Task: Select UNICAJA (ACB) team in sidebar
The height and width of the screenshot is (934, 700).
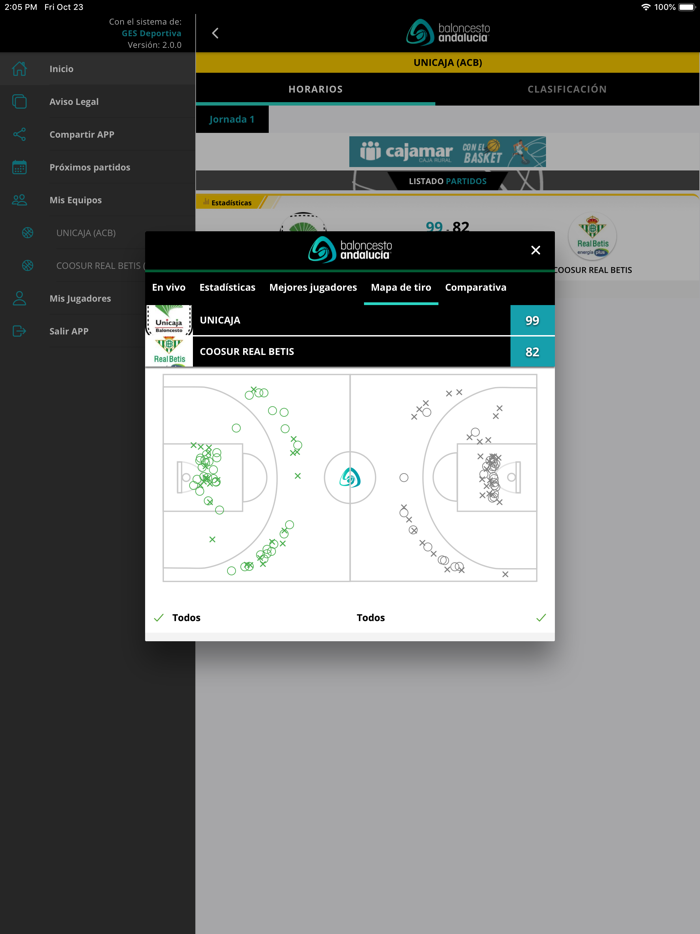Action: pos(98,232)
